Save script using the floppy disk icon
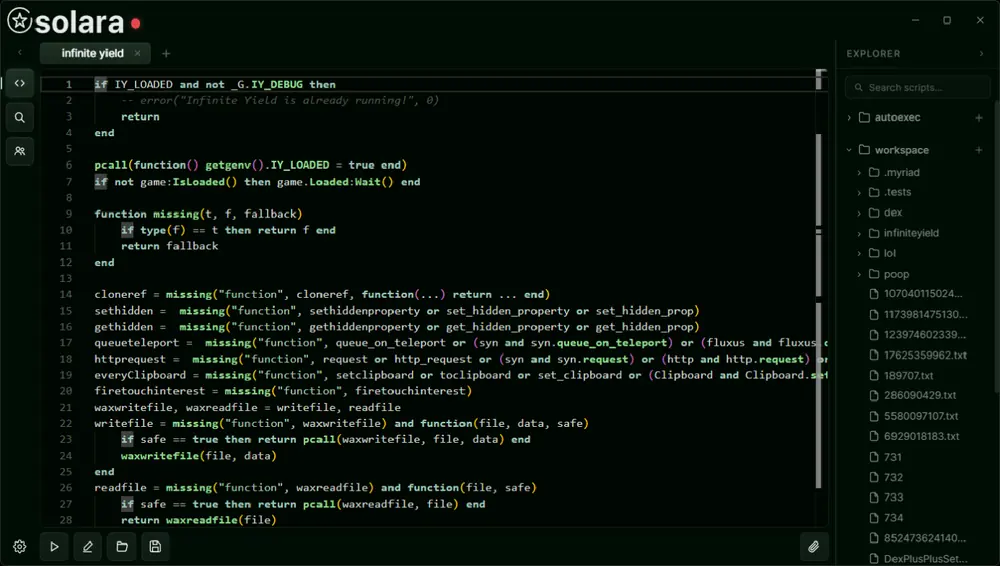The width and height of the screenshot is (1000, 566). [x=155, y=547]
